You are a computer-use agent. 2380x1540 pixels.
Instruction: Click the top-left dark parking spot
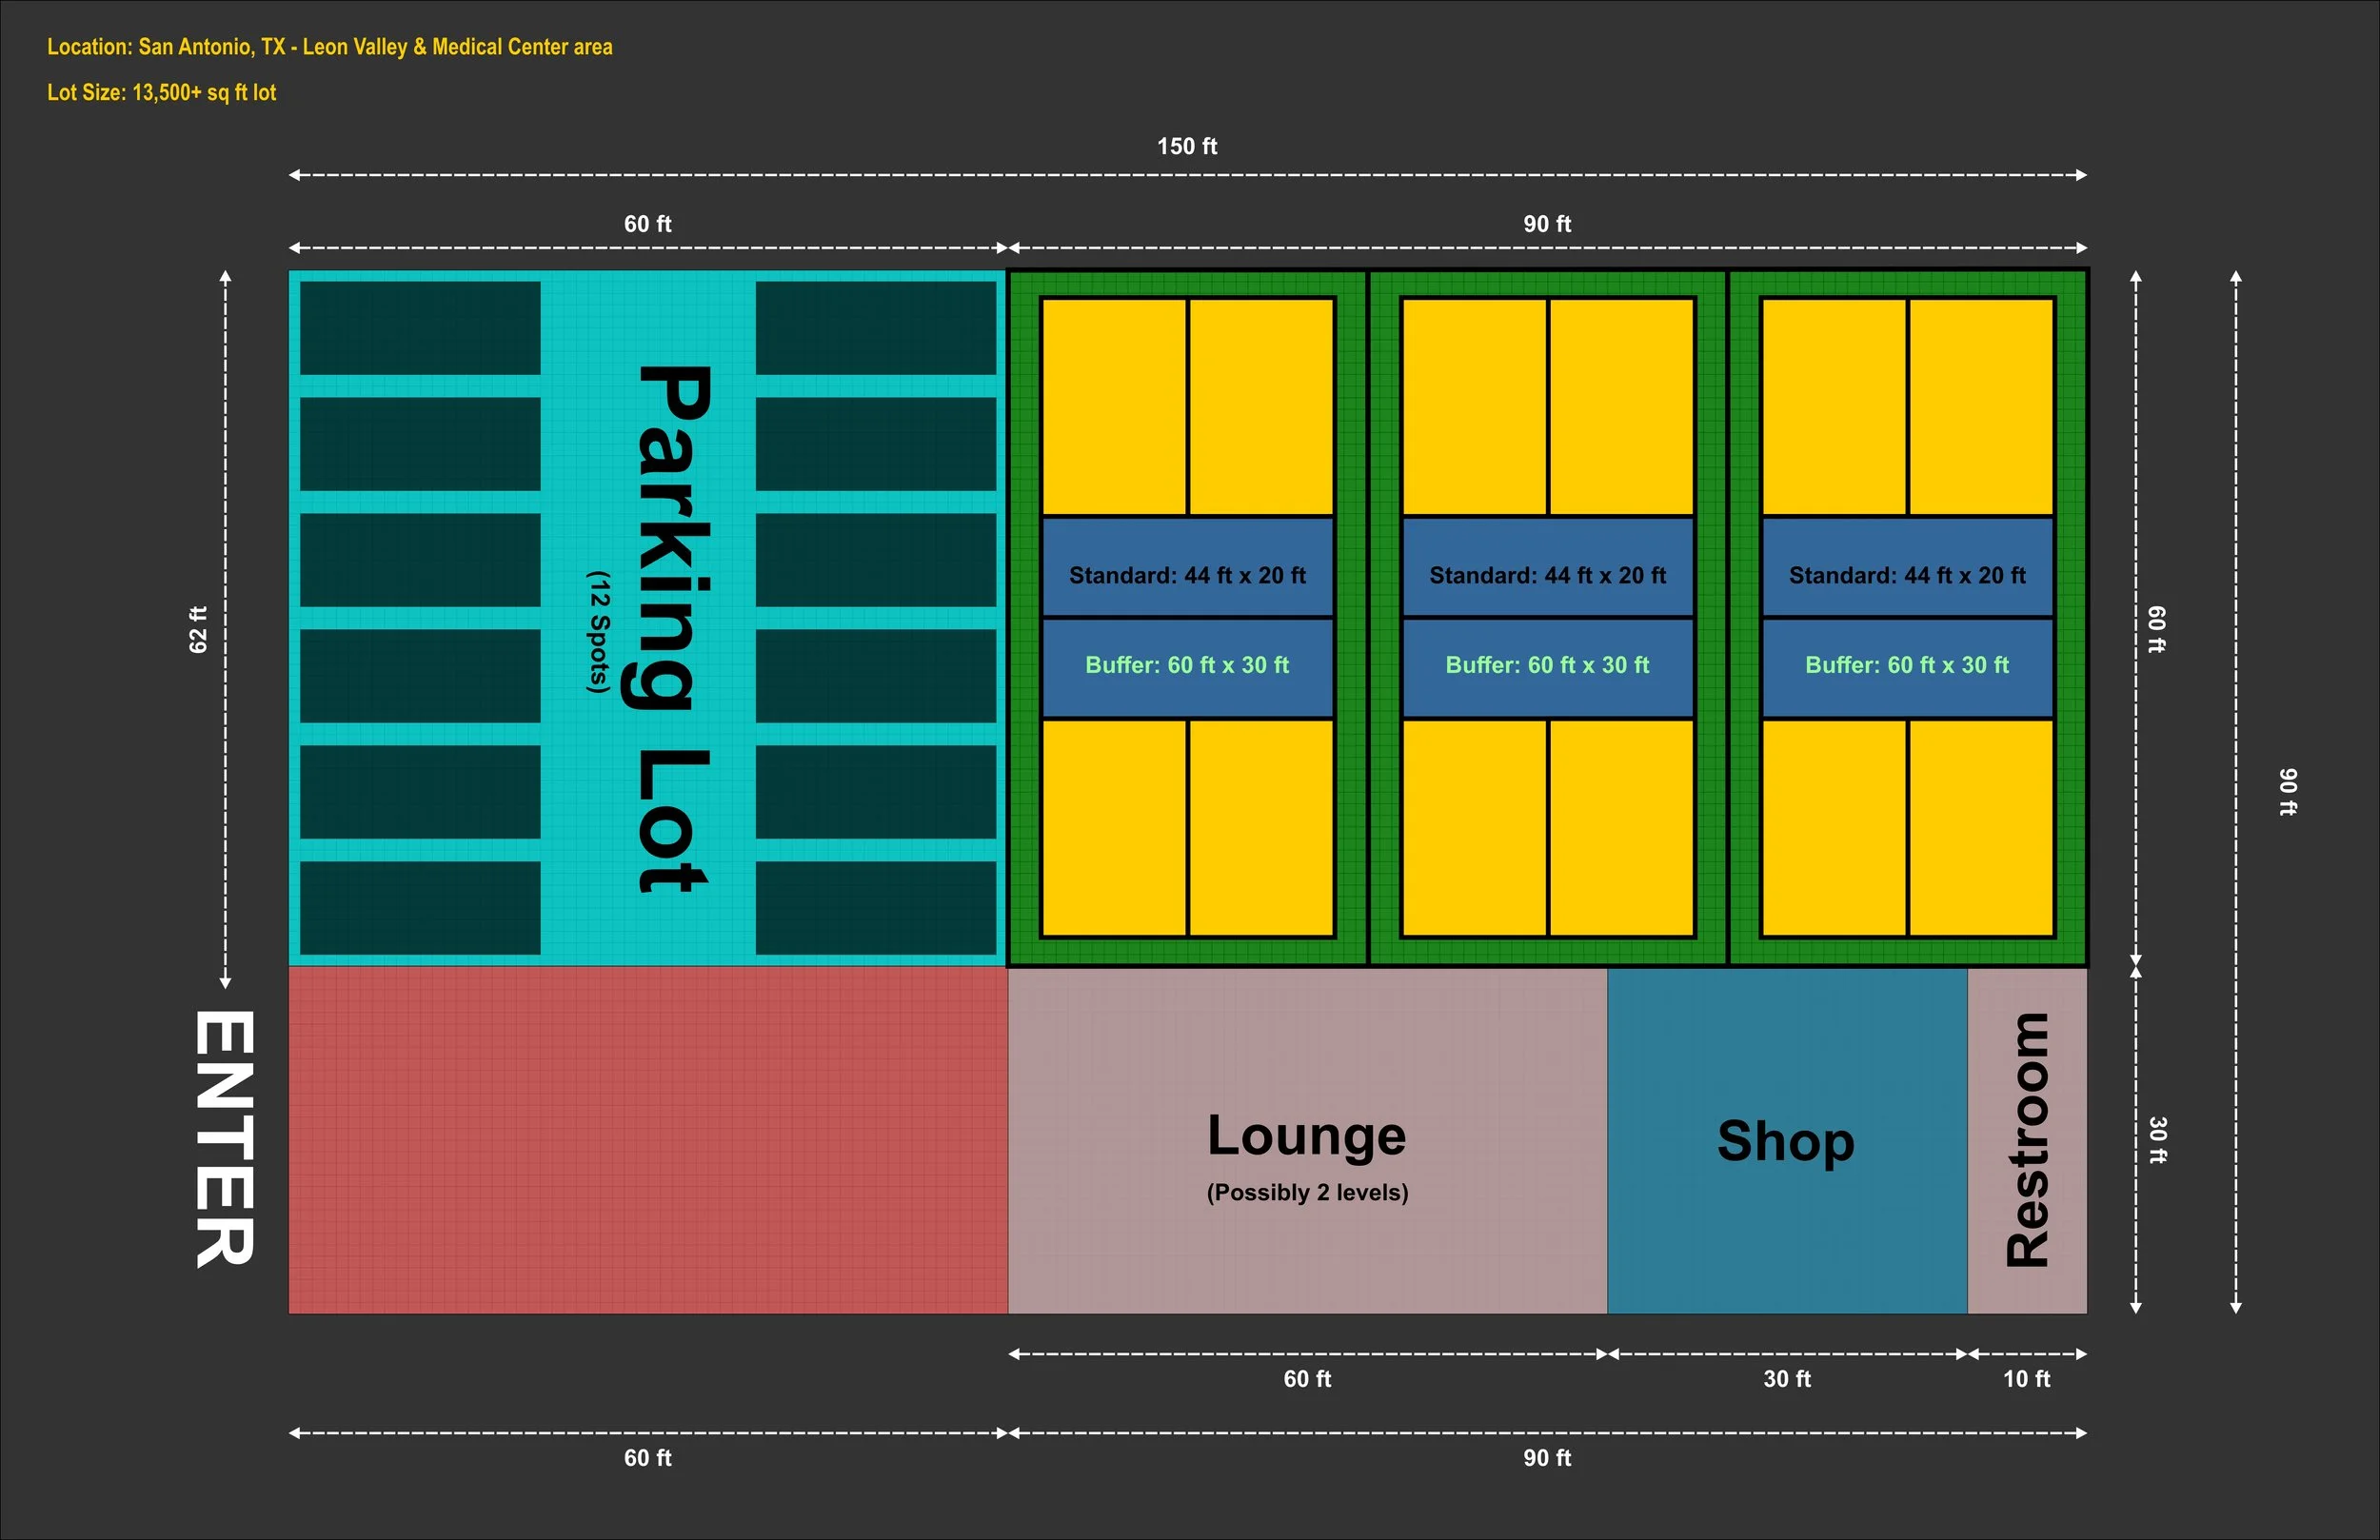[x=420, y=328]
